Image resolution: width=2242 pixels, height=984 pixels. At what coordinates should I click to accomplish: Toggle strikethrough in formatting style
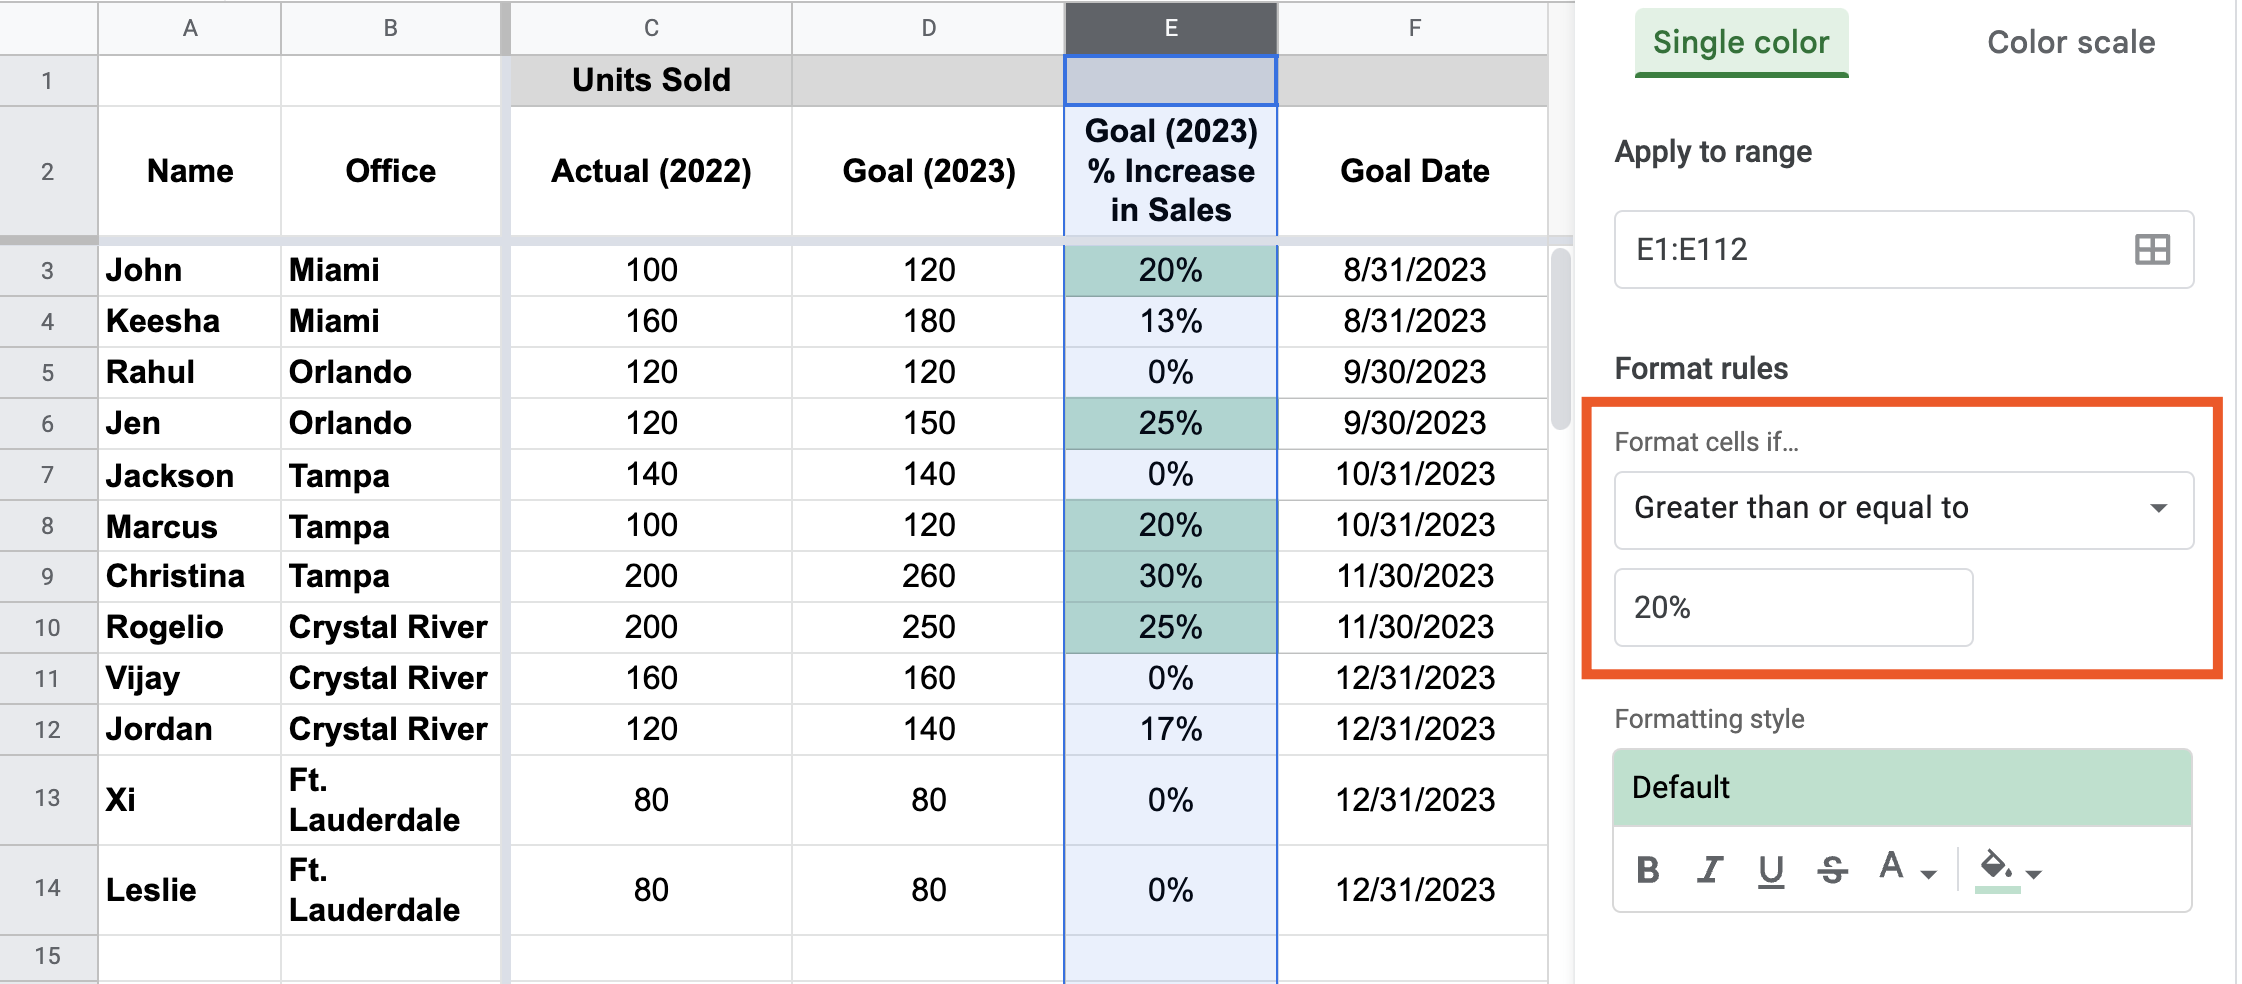point(1832,870)
